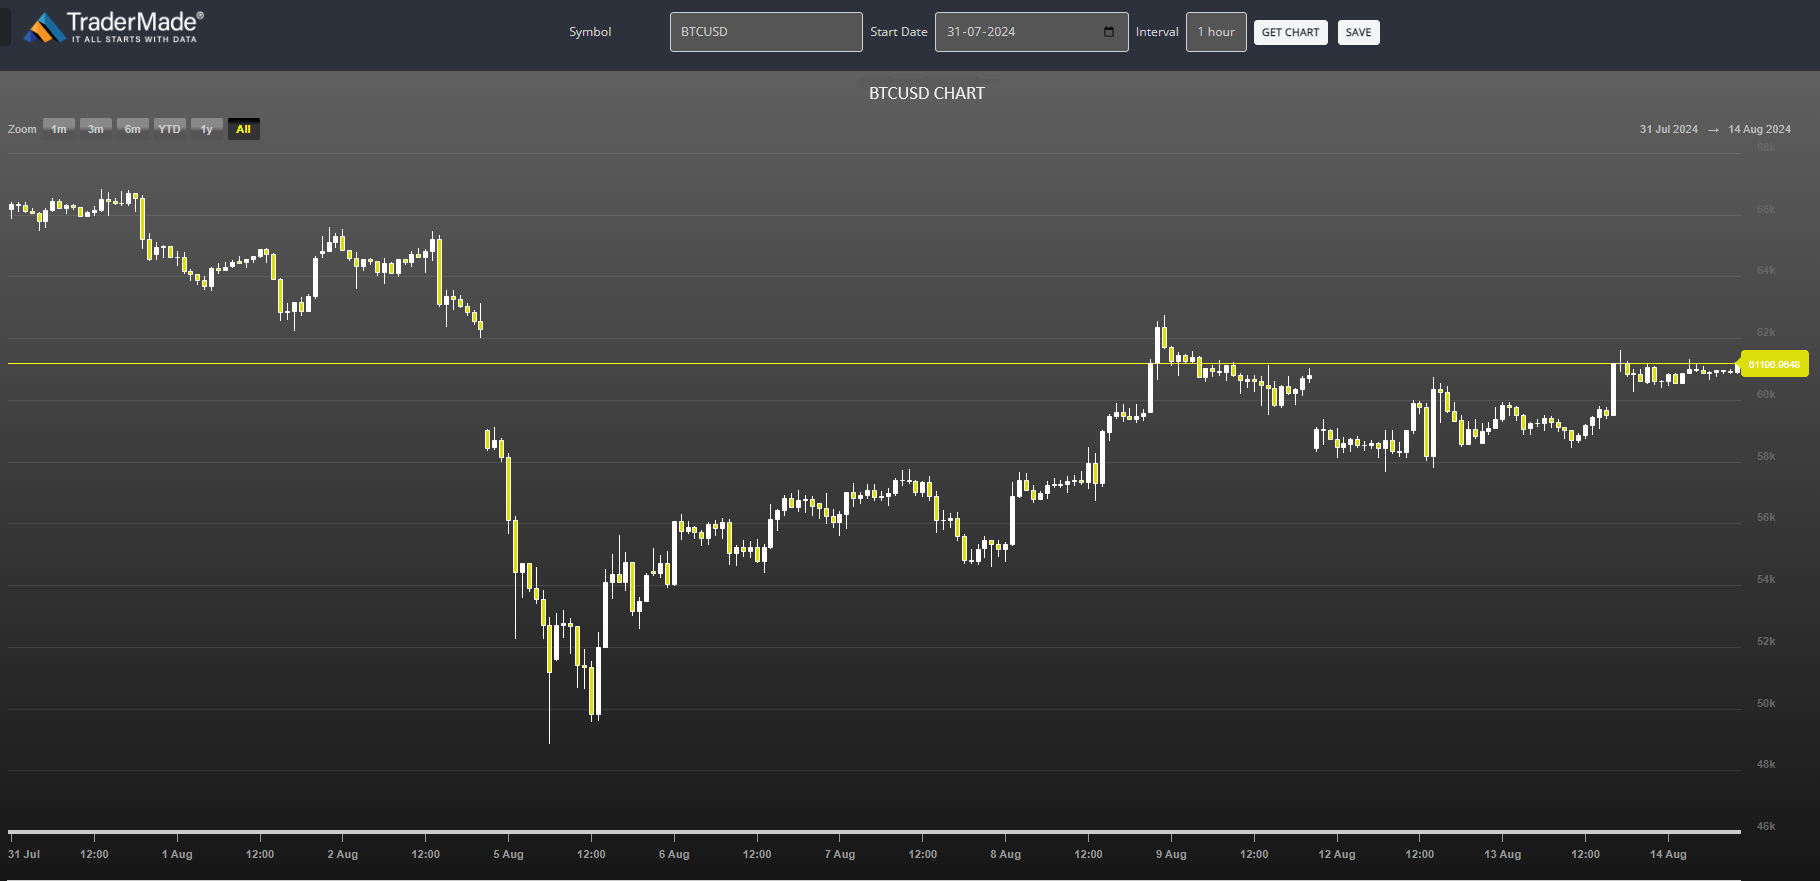This screenshot has height=881, width=1820.
Task: Select the 3m zoom range
Action: point(96,129)
